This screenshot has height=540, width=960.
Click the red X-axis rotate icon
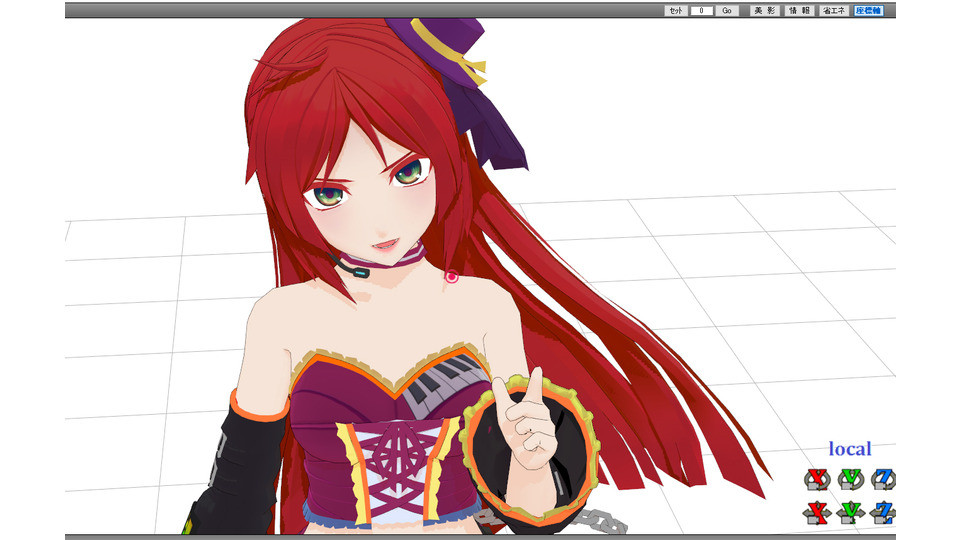click(817, 480)
